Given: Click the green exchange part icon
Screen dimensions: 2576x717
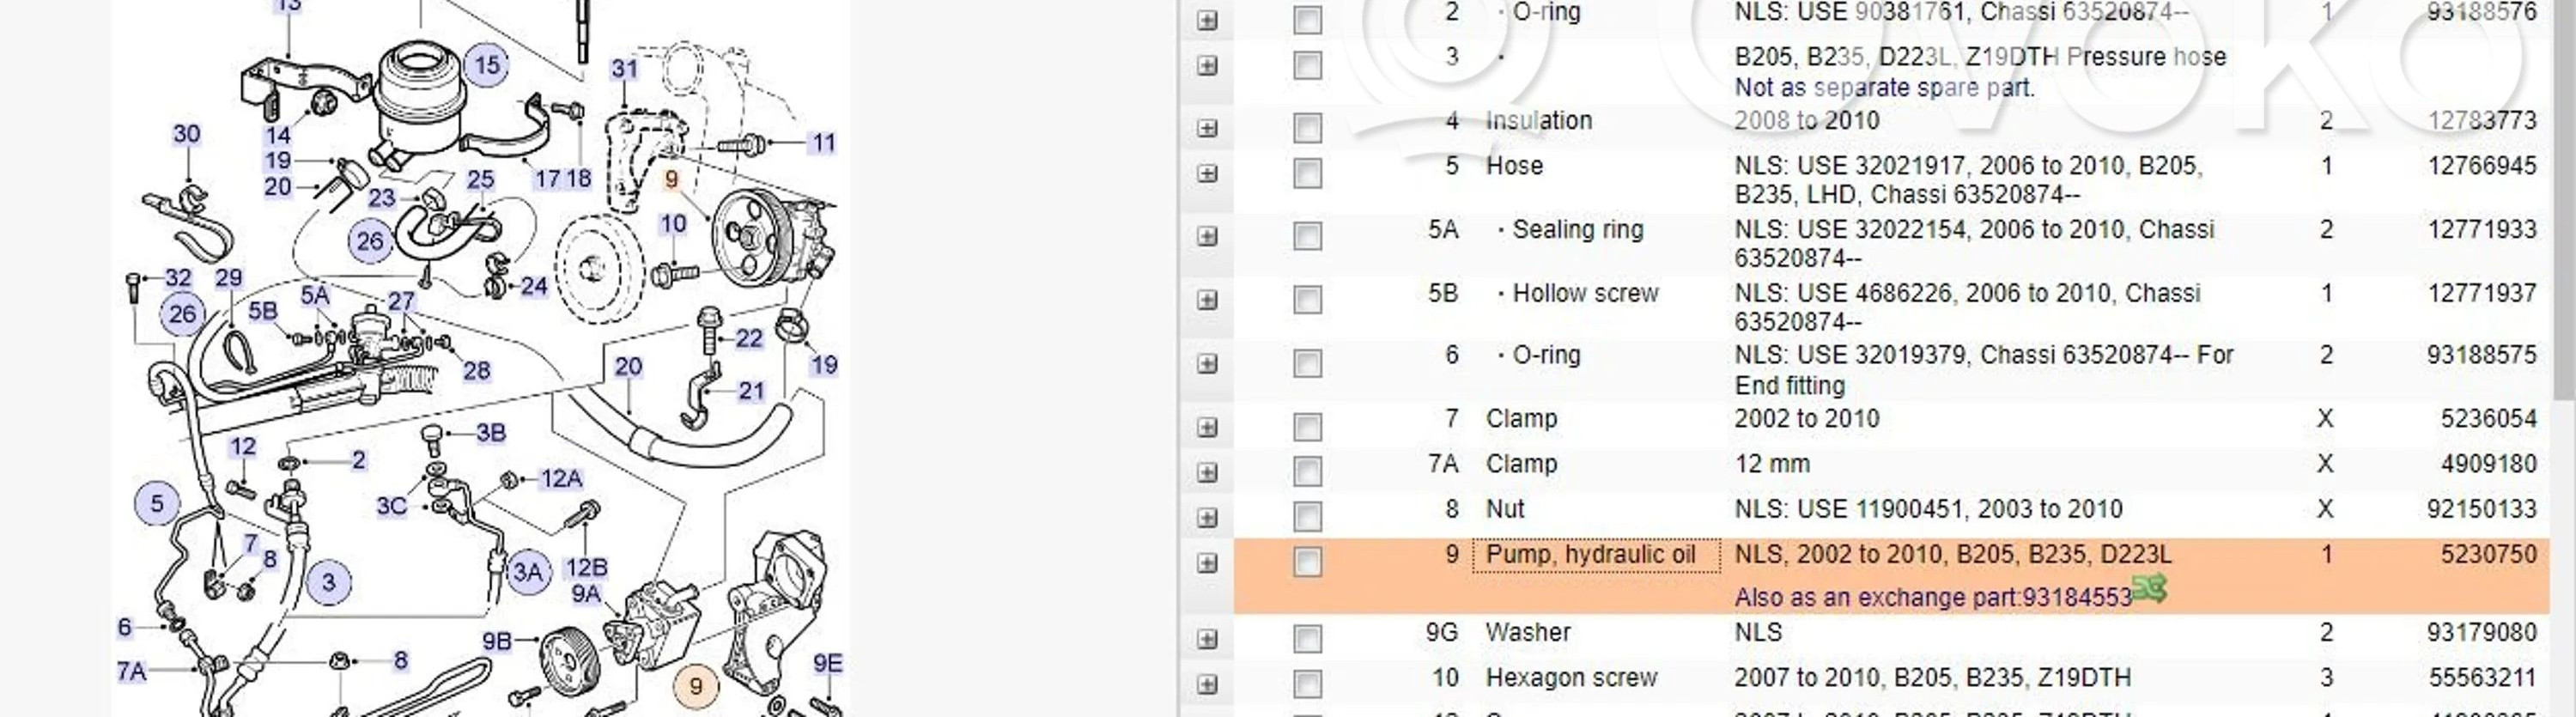Looking at the screenshot, I should (x=2149, y=591).
